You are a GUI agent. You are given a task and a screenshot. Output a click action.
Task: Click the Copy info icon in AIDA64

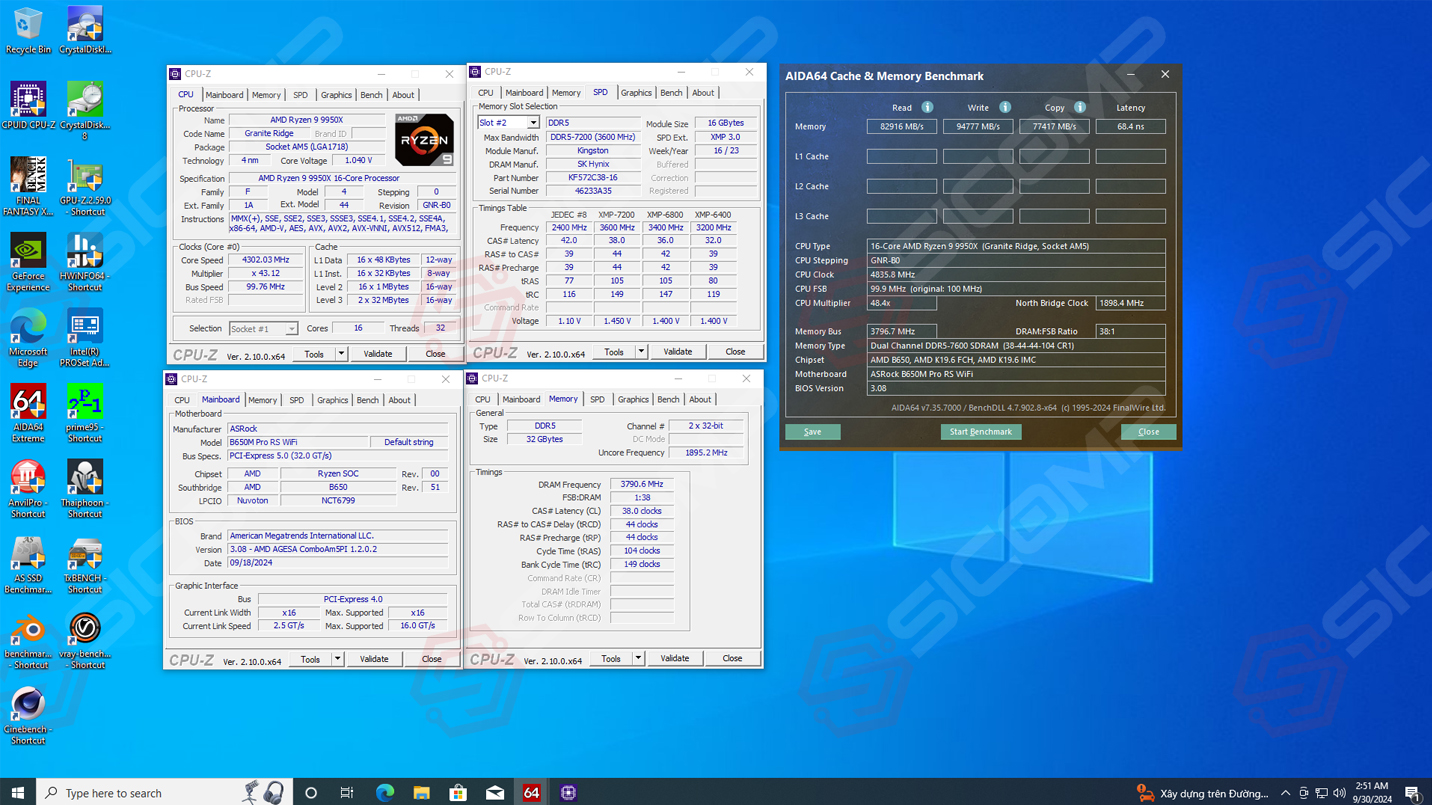tap(1080, 107)
